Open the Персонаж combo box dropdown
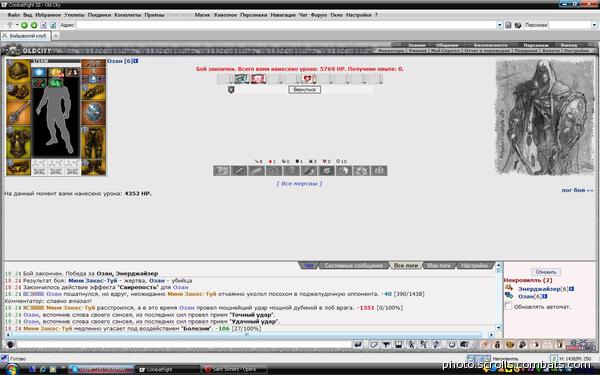This screenshot has height=375, width=600. 594,25
